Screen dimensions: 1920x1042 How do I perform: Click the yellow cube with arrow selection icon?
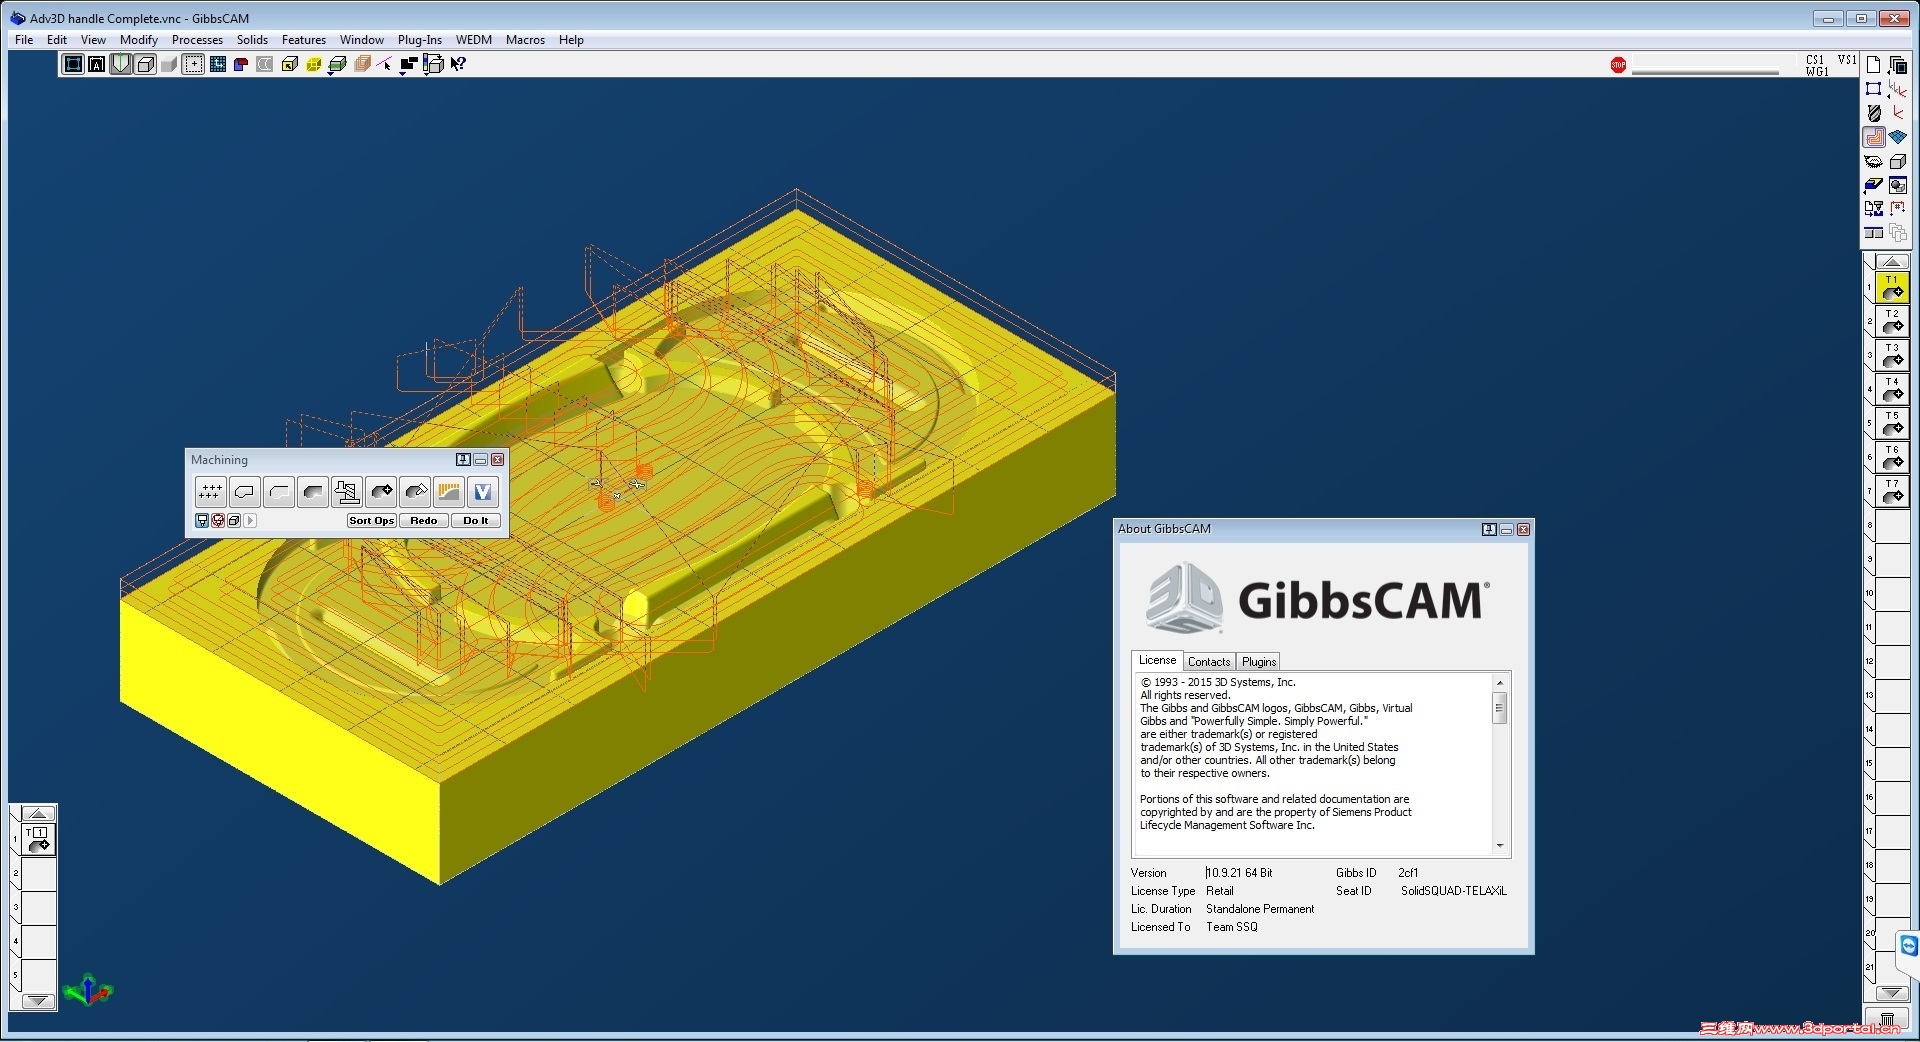(289, 64)
